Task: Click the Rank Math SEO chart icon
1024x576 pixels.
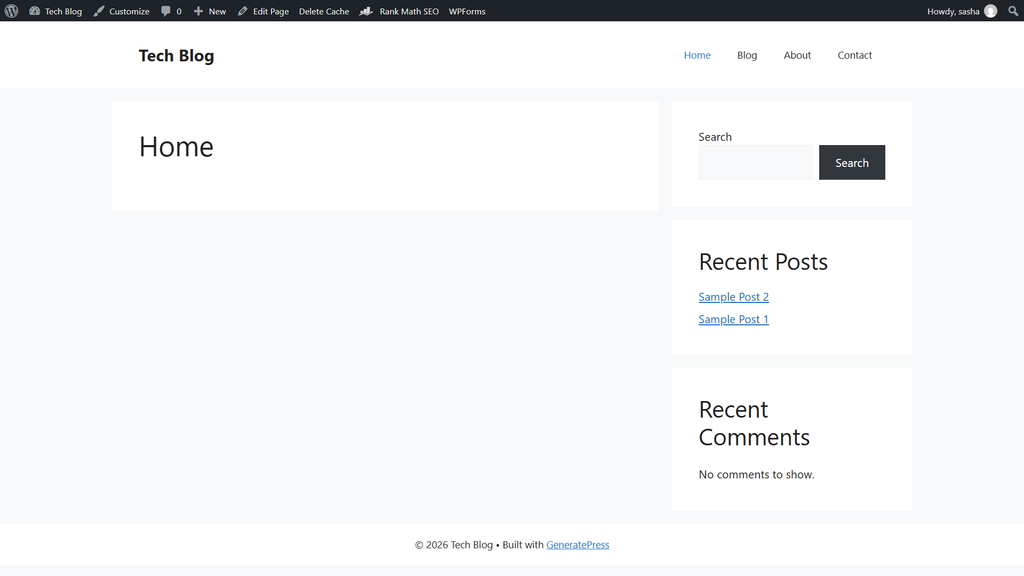Action: point(366,11)
